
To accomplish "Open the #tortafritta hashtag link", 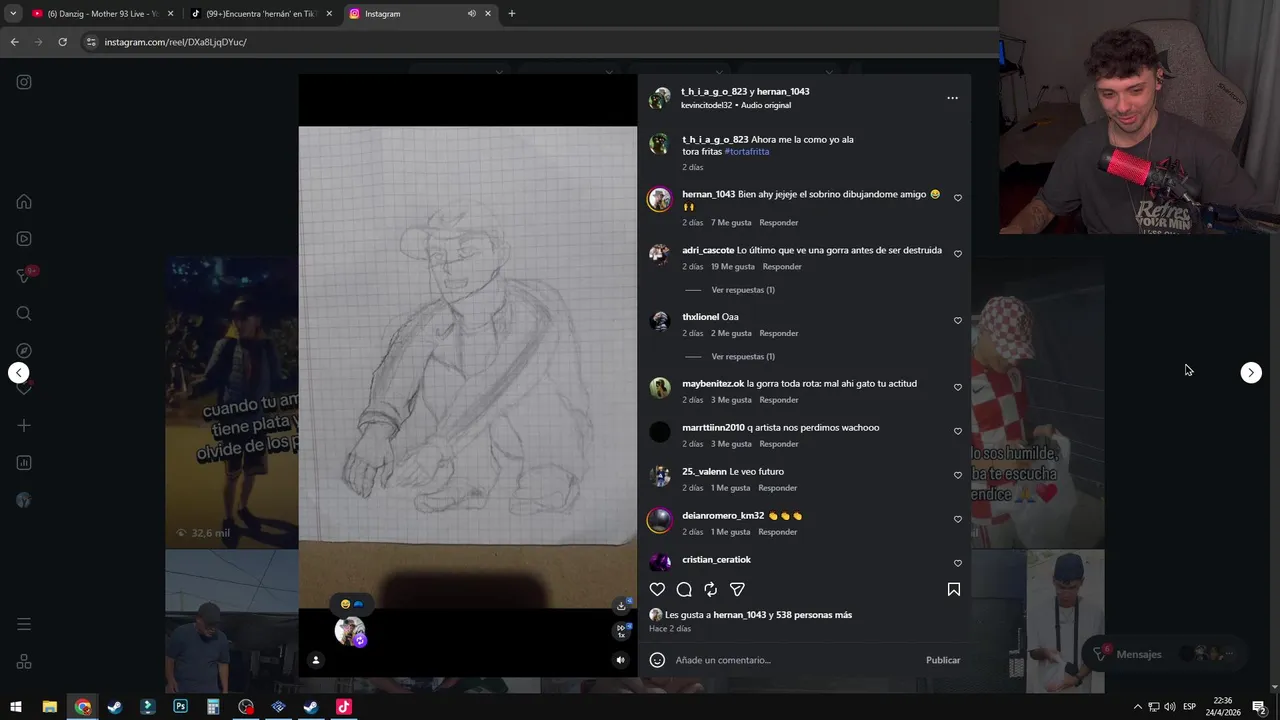I will [x=747, y=152].
